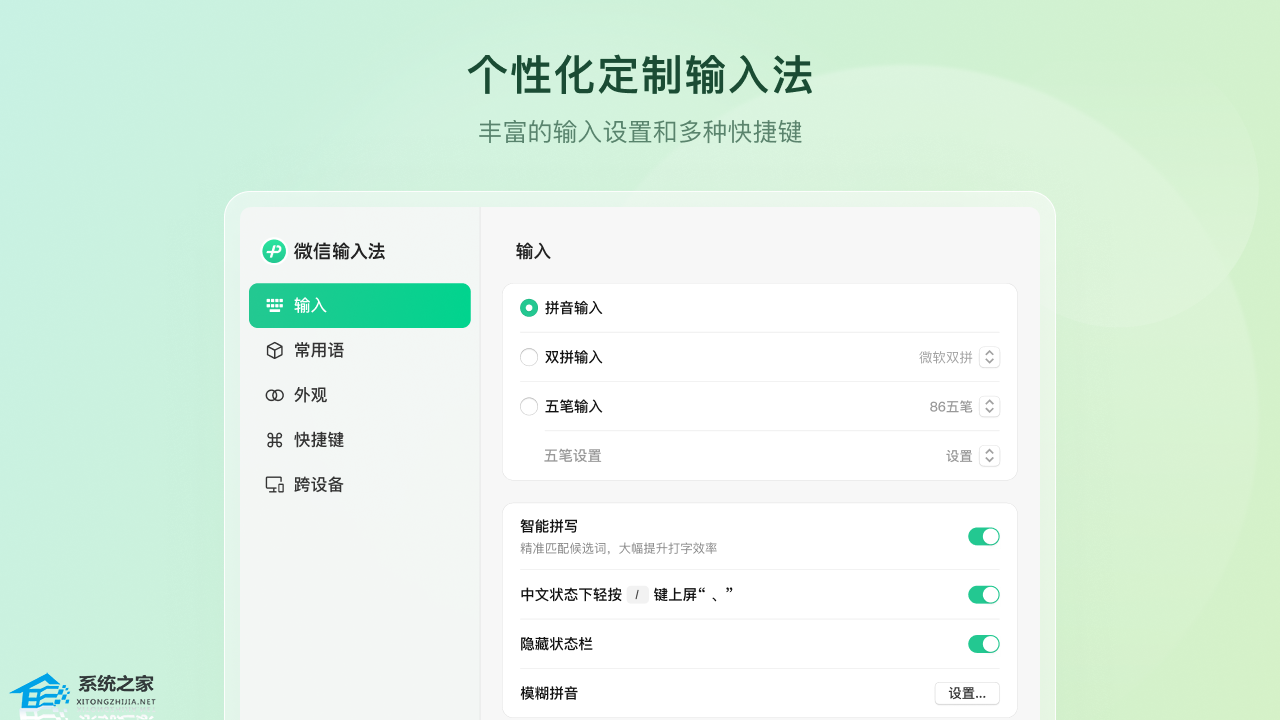This screenshot has width=1280, height=720.
Task: Switch to the 外观 section
Action: [360, 395]
